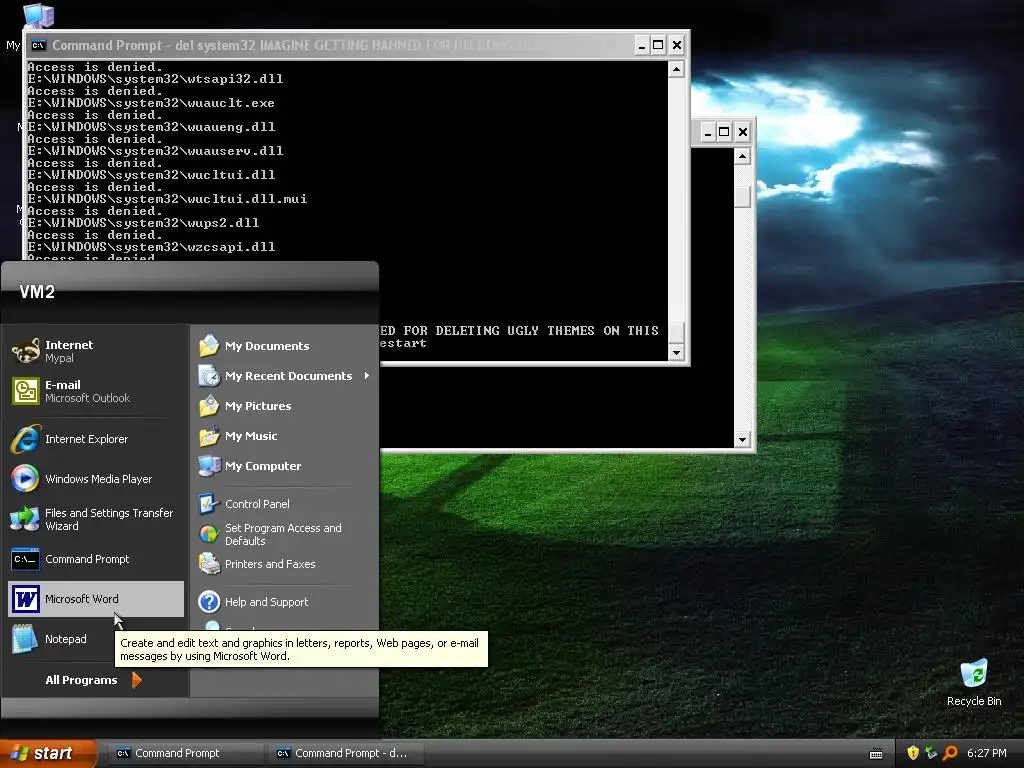
Task: Click Set Program Access and Defaults icon
Action: pos(209,534)
